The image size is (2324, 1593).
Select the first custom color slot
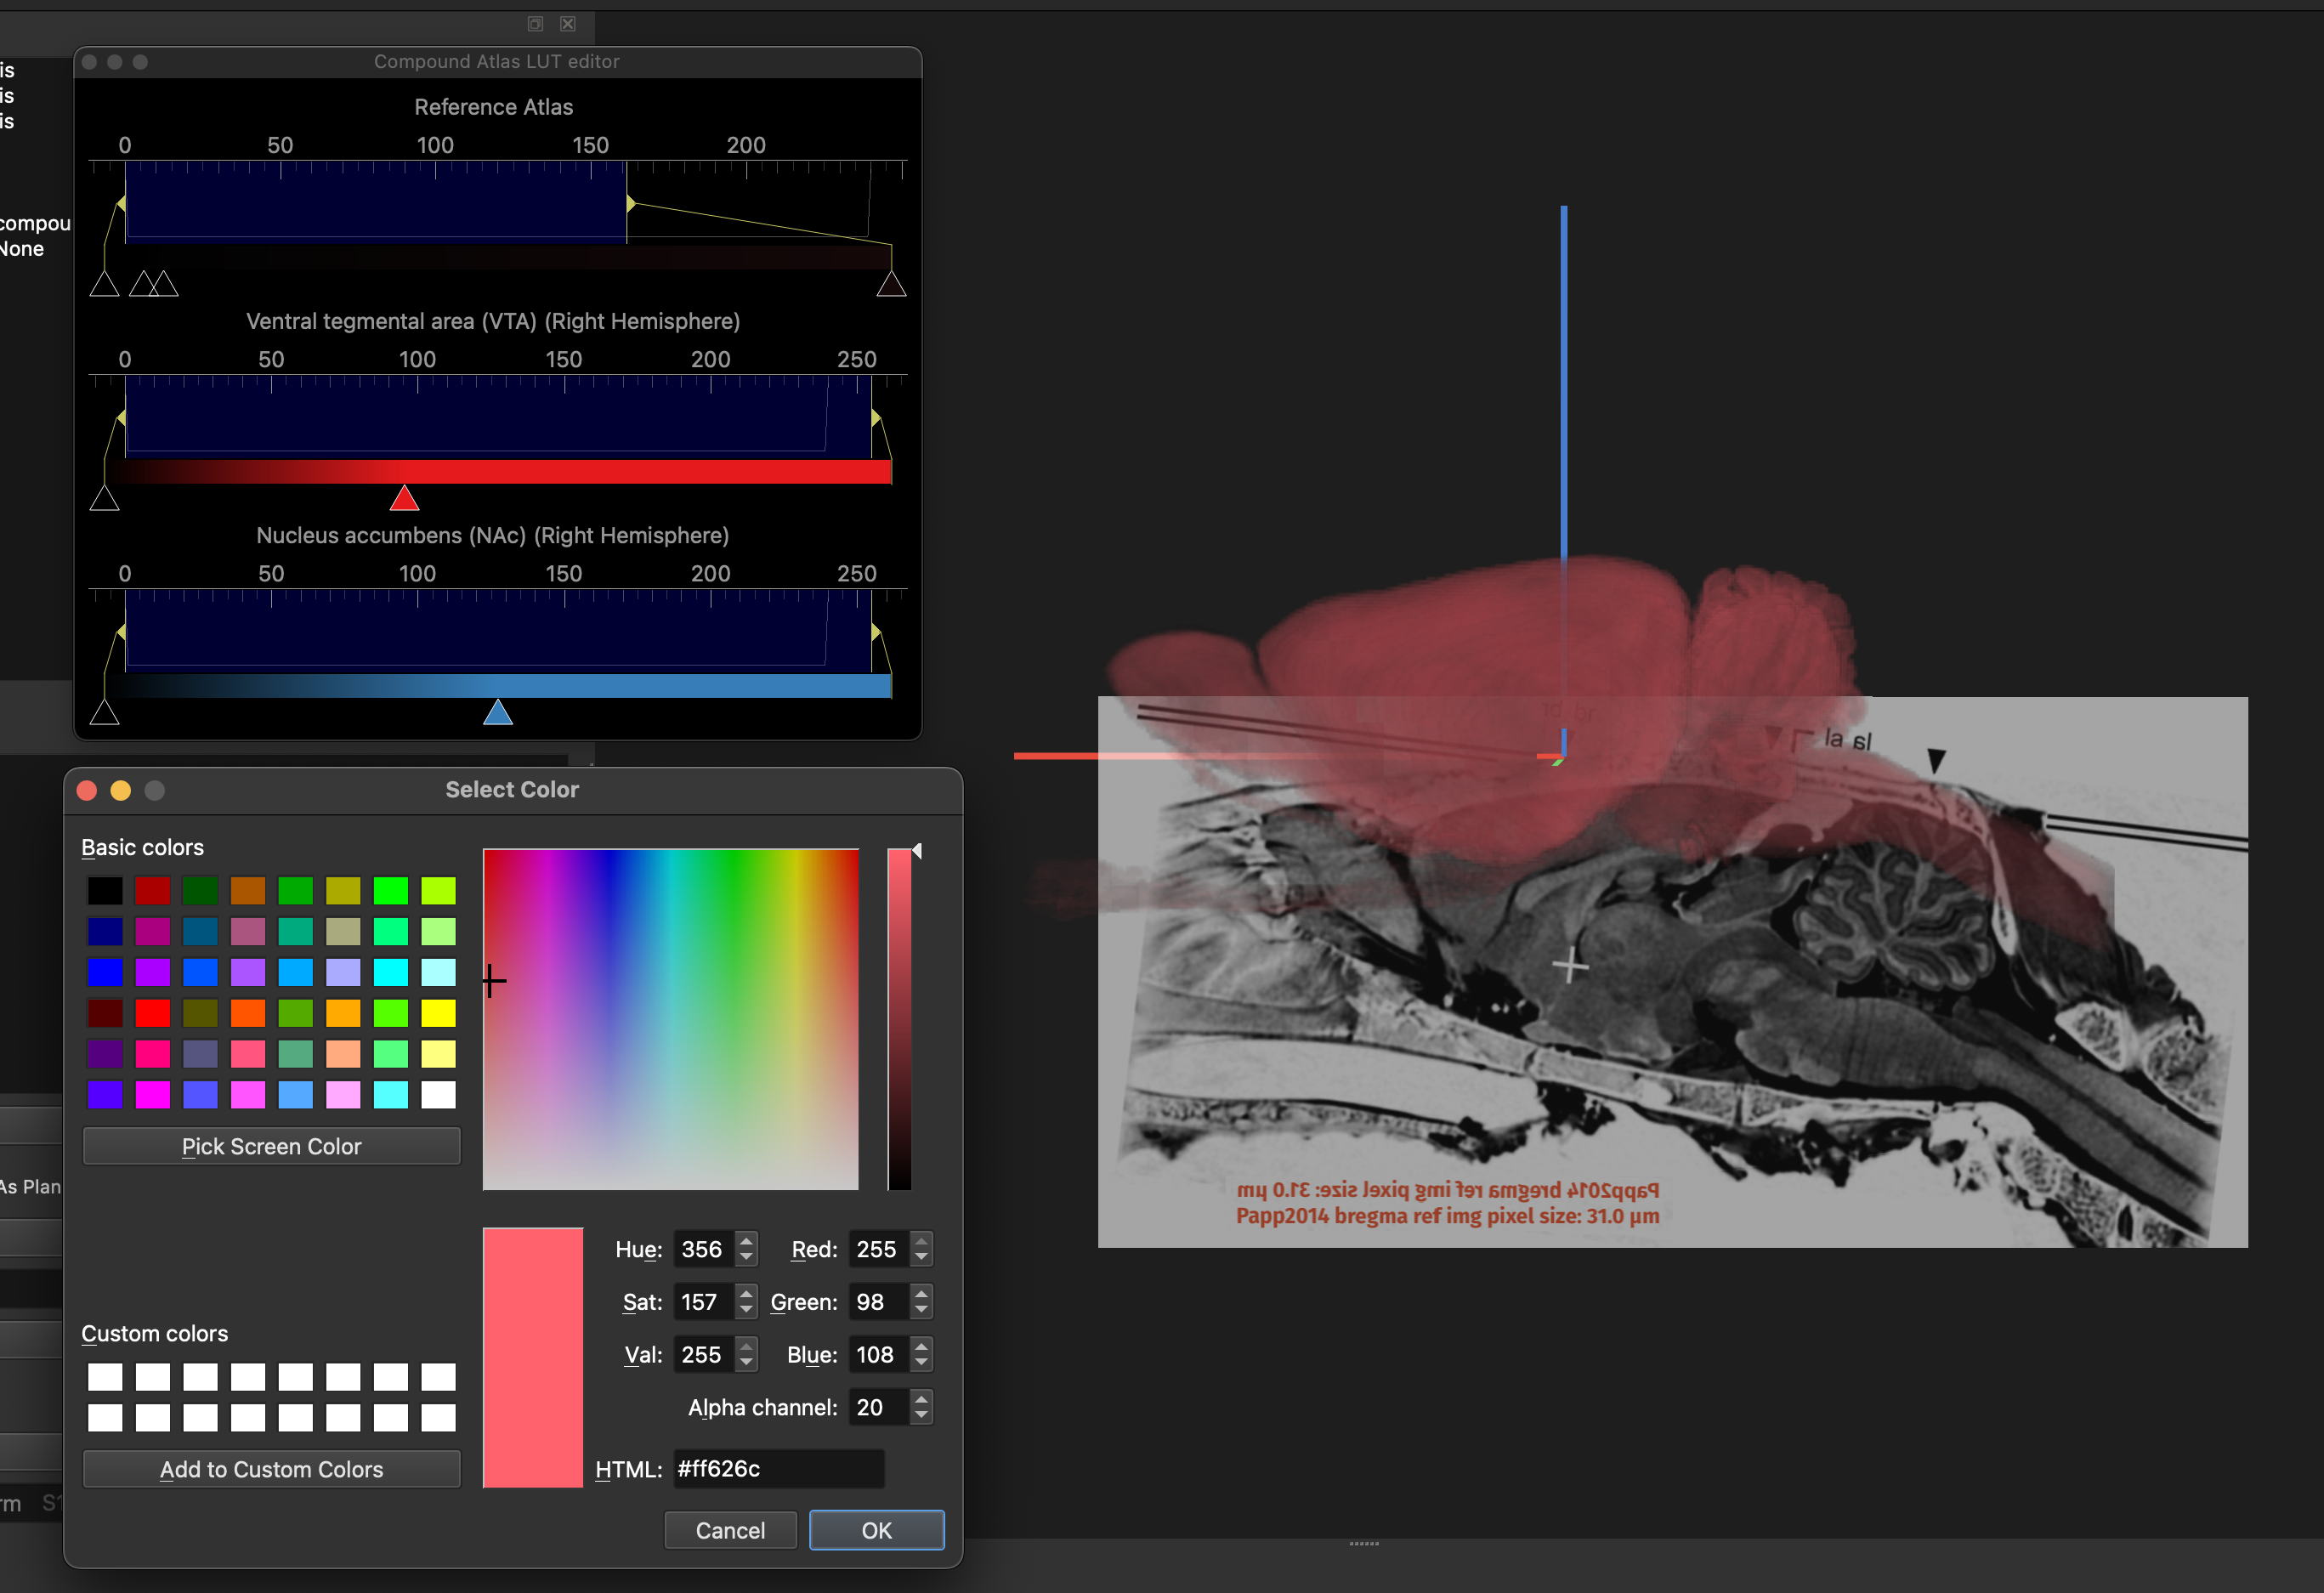coord(105,1377)
